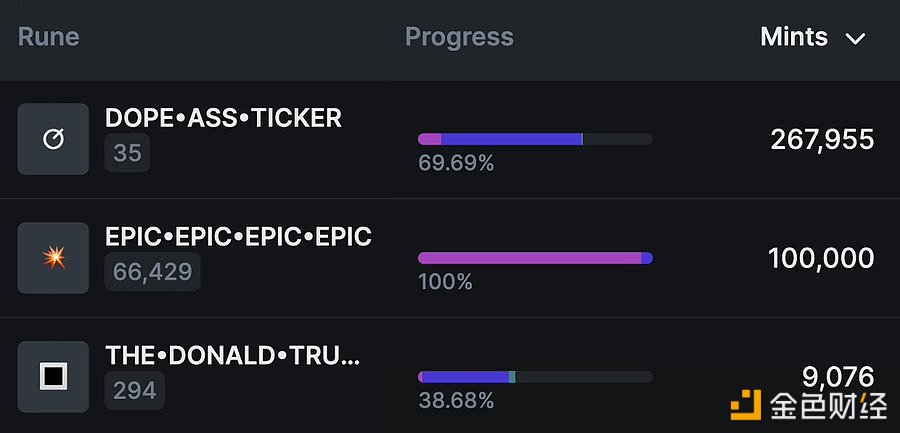This screenshot has height=433, width=900.
Task: Expand the Mints sort chevron
Action: pos(855,39)
